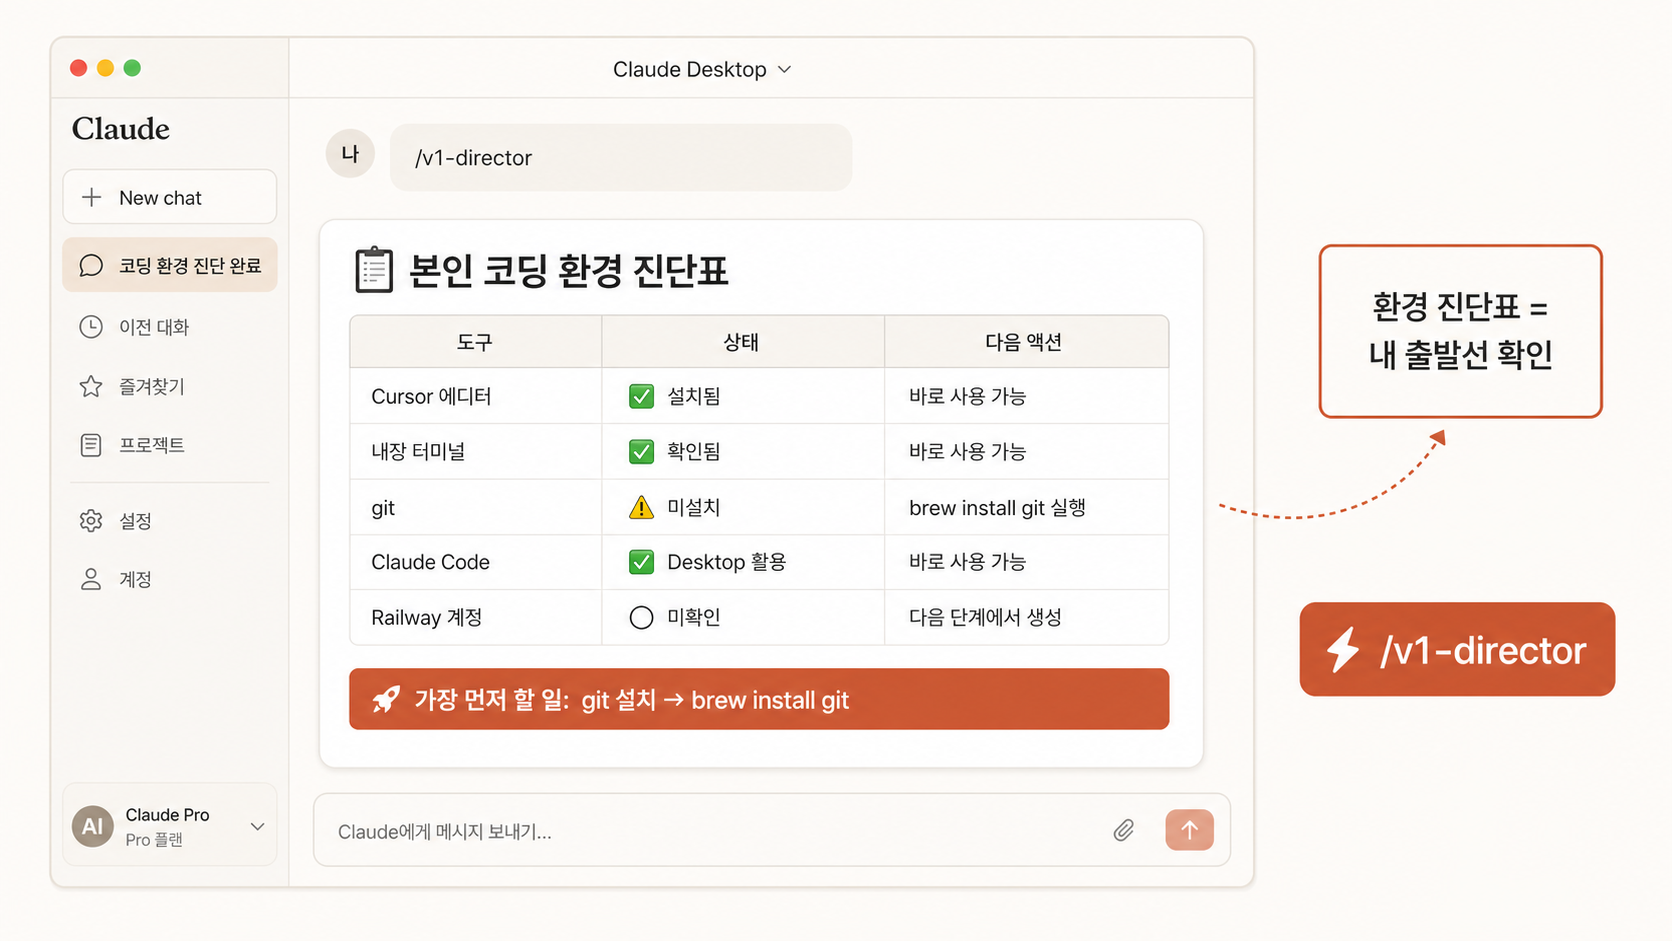Click 바로 사용 가능 in the 내장 터미널 row
Screen dimensions: 1672x941
coord(967,452)
